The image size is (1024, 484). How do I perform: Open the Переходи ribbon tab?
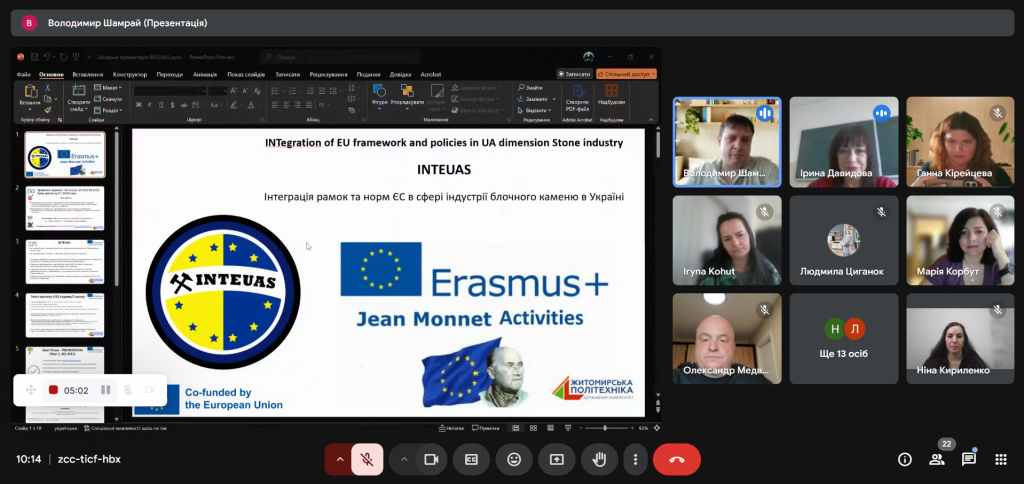[170, 74]
